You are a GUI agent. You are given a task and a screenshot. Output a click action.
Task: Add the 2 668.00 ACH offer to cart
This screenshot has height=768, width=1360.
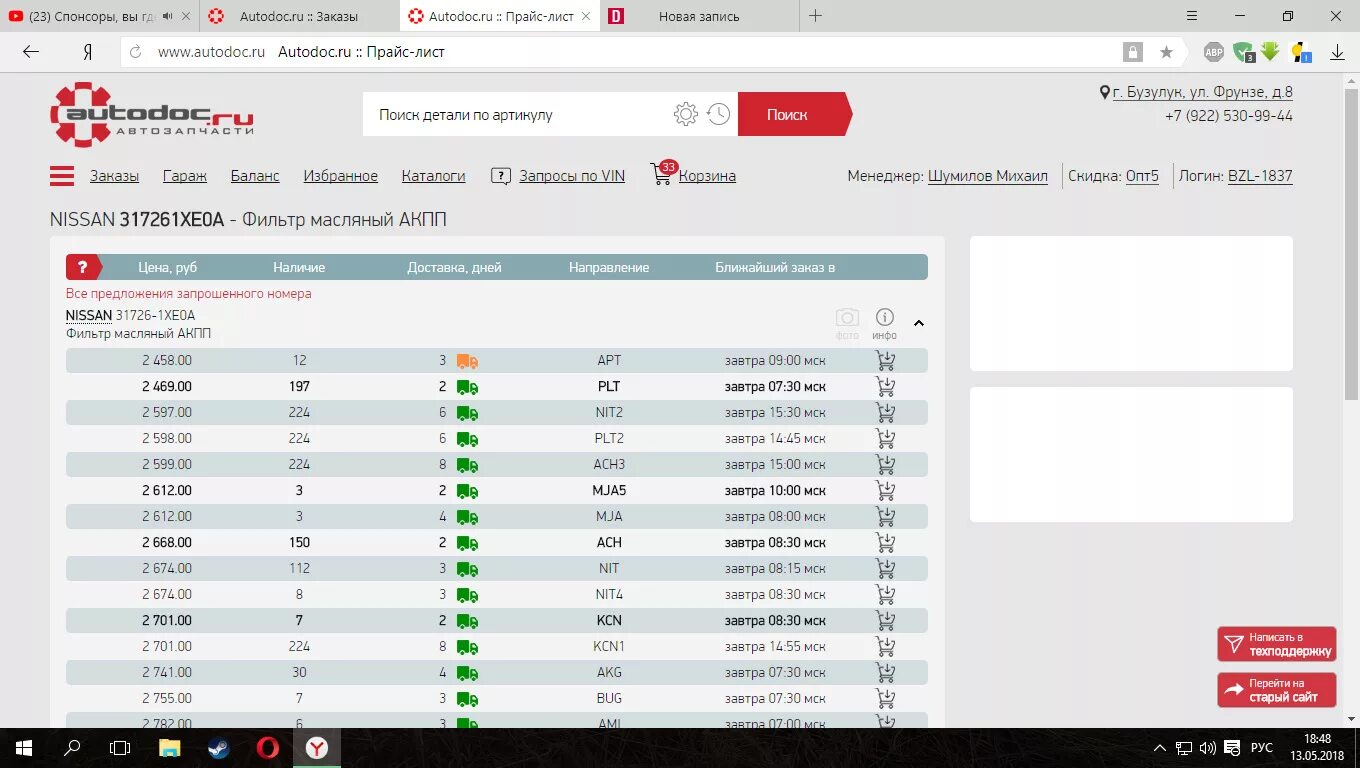click(x=885, y=543)
